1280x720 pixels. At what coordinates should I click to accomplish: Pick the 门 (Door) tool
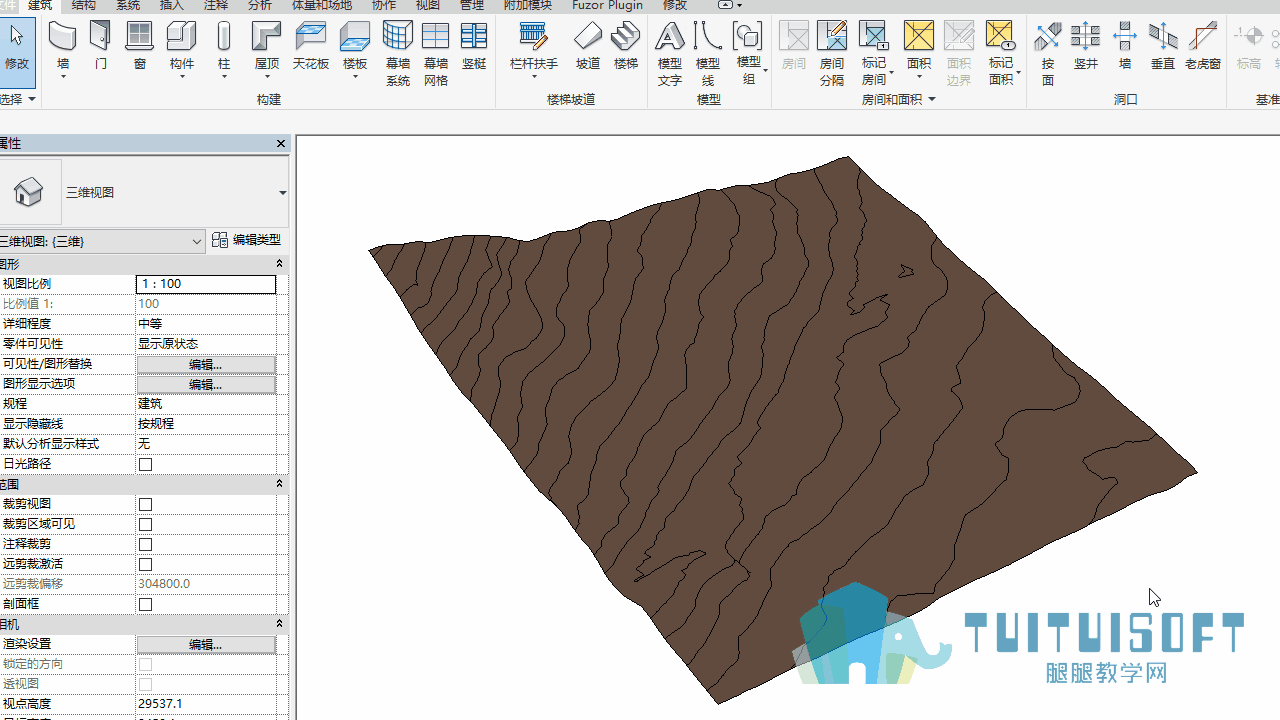point(101,48)
